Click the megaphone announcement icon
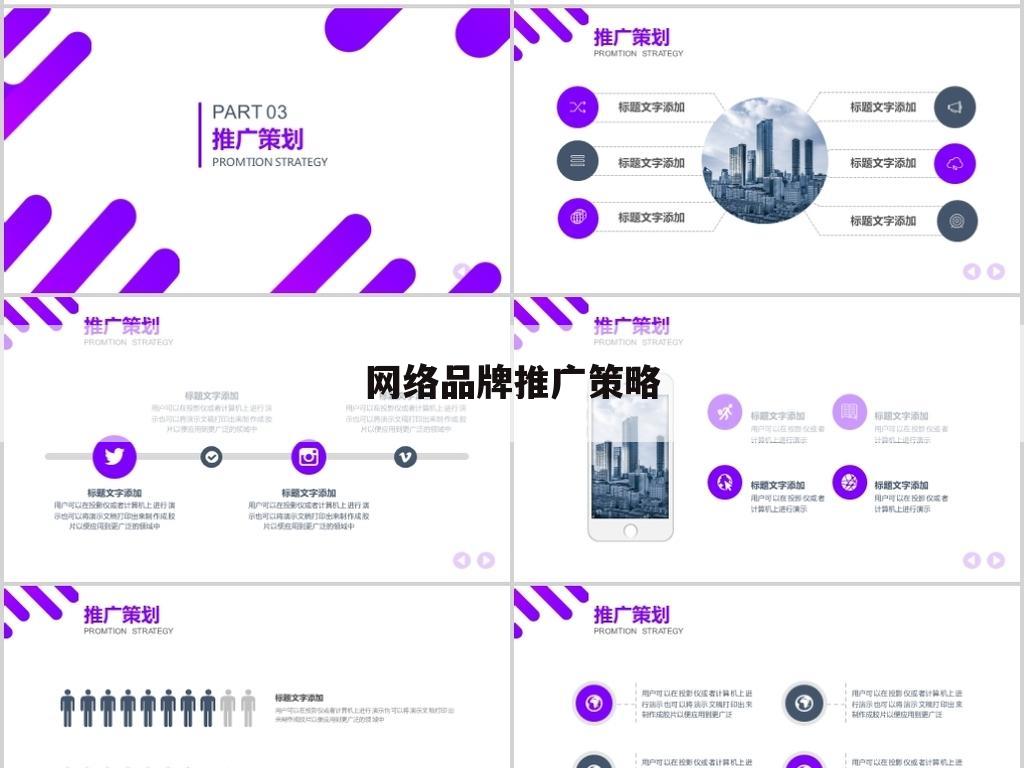The image size is (1024, 768). click(x=953, y=105)
